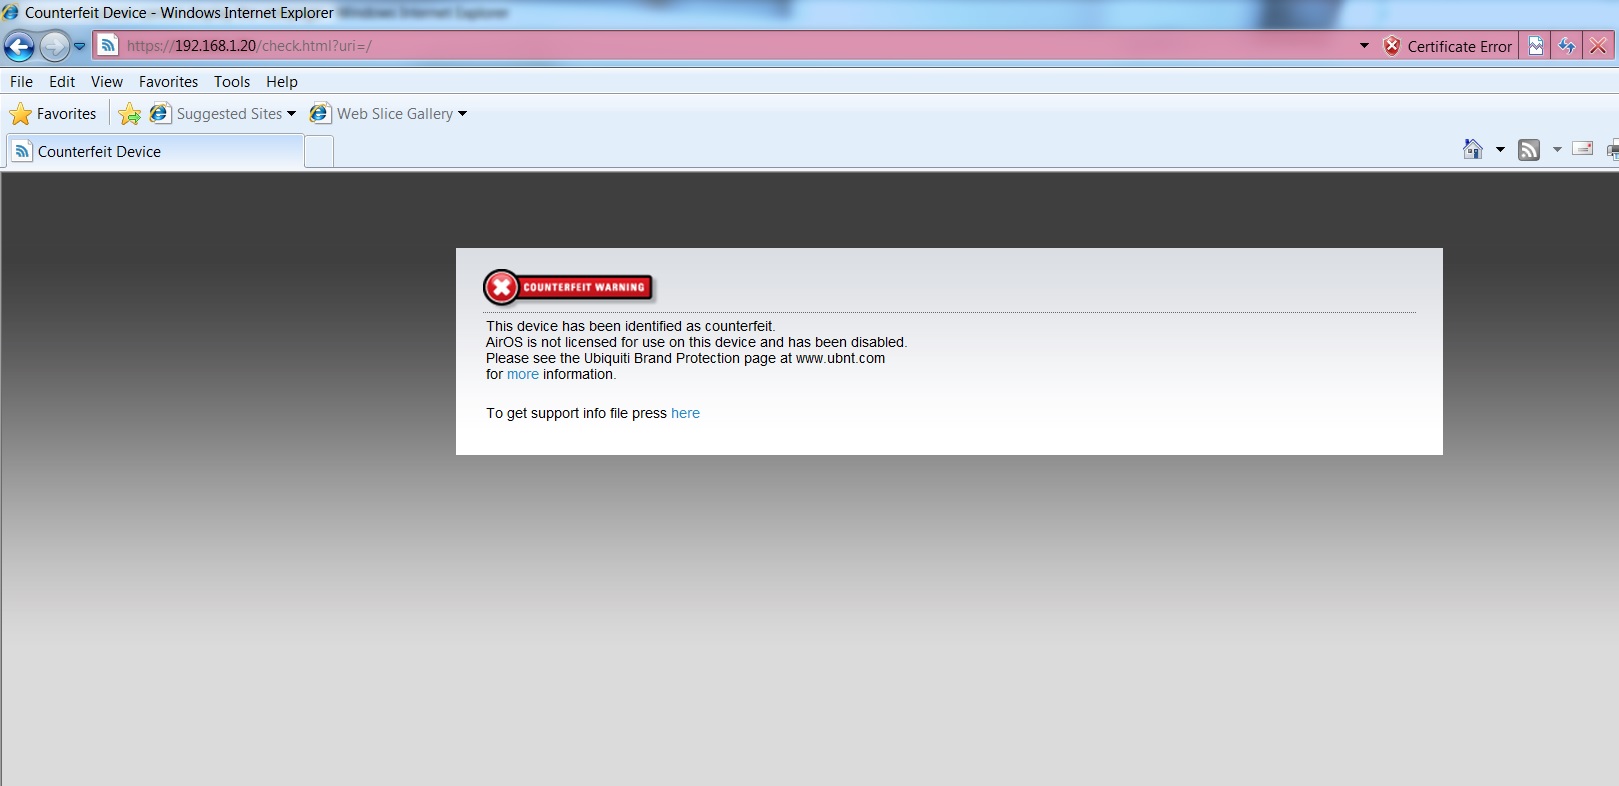1619x786 pixels.
Task: Stop loading the page
Action: coord(1598,46)
